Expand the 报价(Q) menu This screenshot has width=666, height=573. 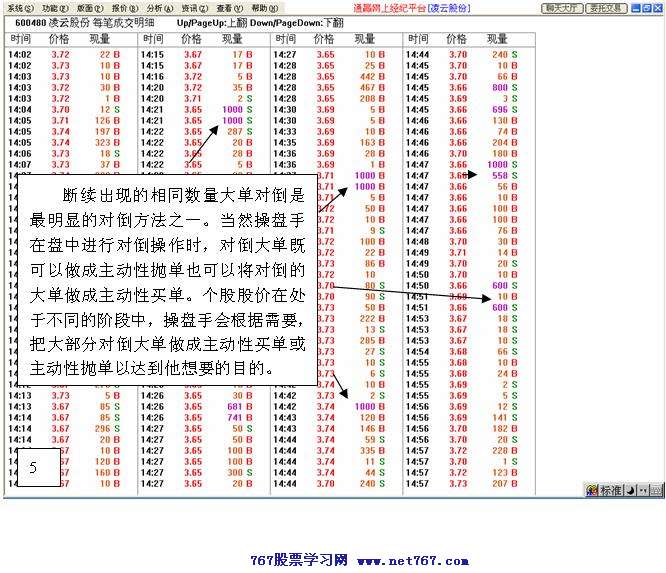point(124,7)
